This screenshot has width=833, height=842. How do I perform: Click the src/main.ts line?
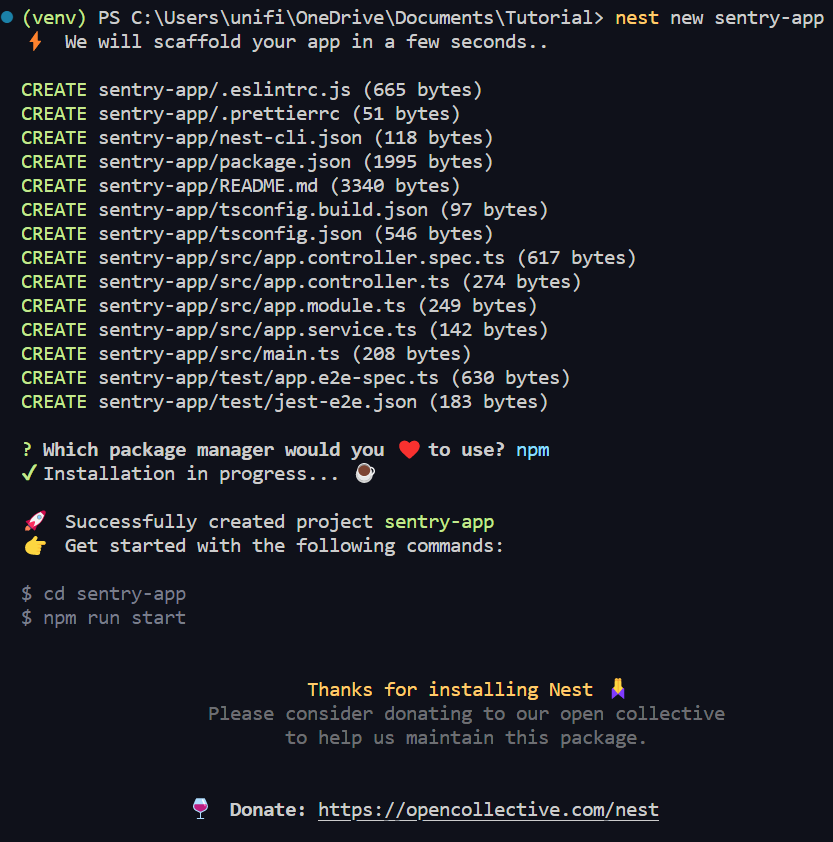[x=247, y=354]
